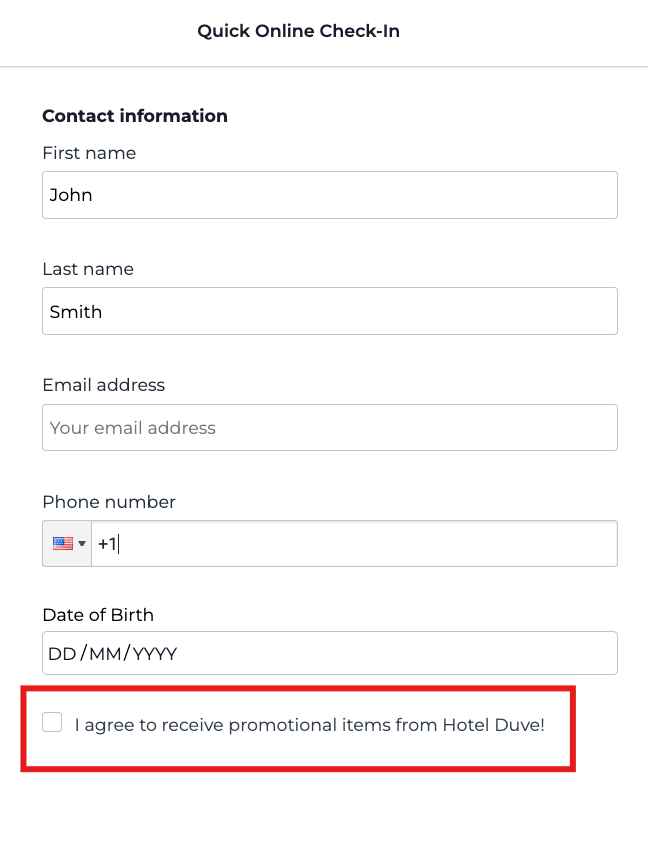Click the "Date of Birth" label

click(98, 615)
